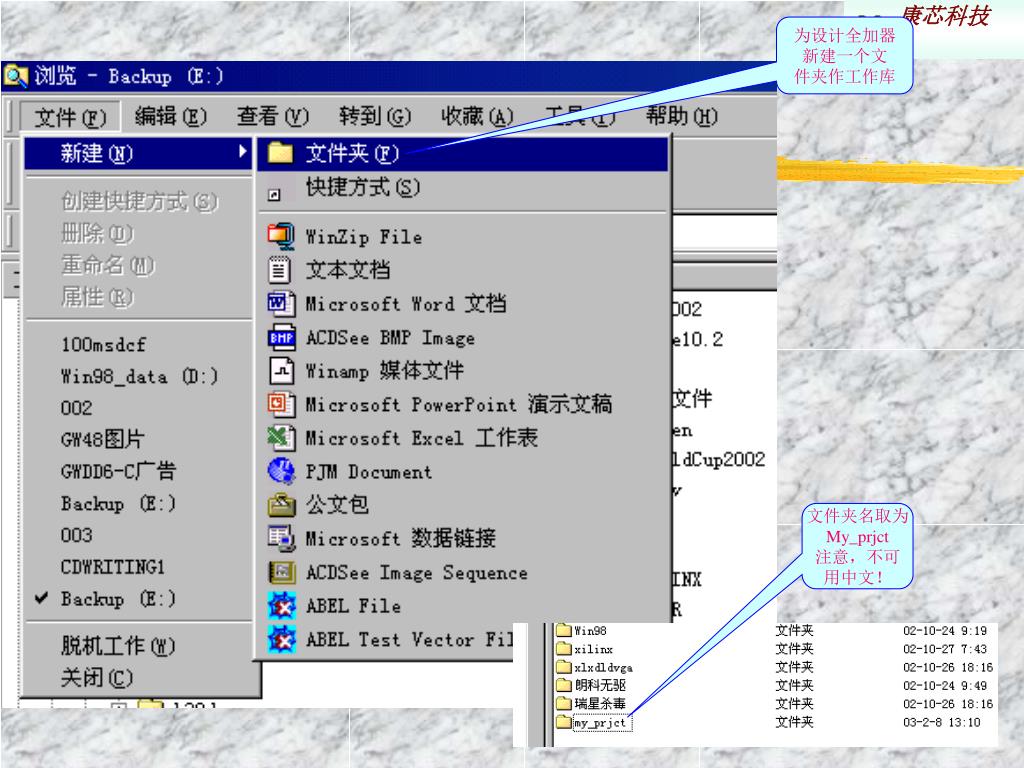Select Microsoft 数据链接 entry

[x=462, y=538]
